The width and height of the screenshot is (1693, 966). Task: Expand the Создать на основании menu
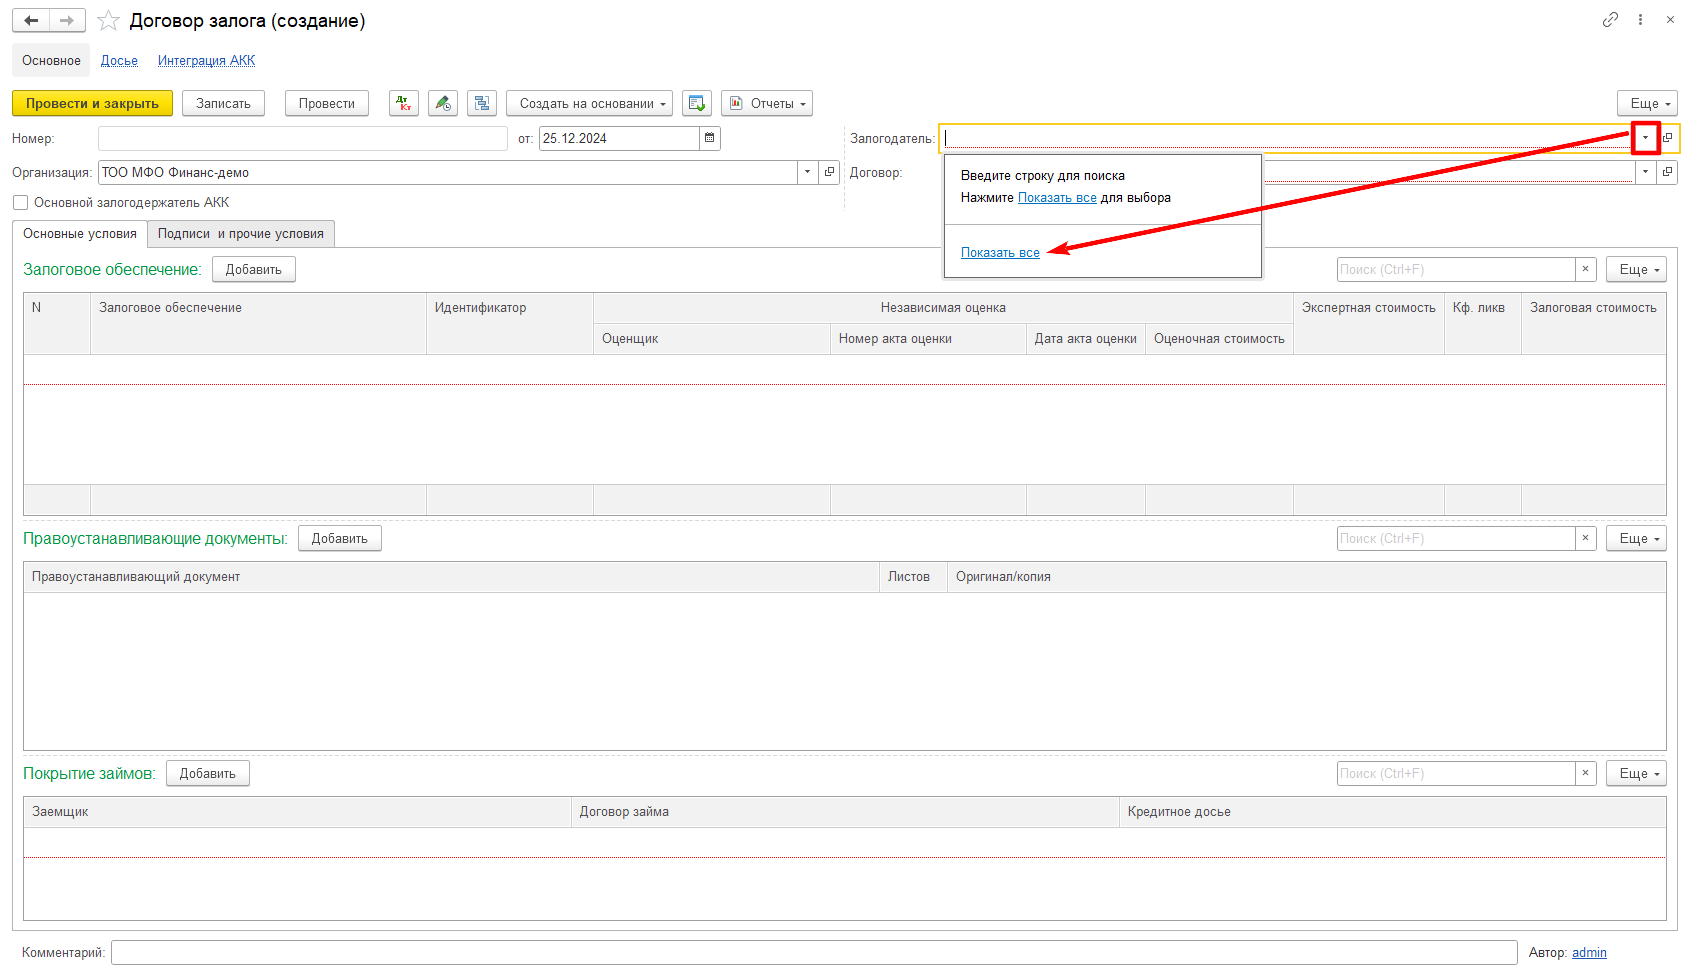589,103
